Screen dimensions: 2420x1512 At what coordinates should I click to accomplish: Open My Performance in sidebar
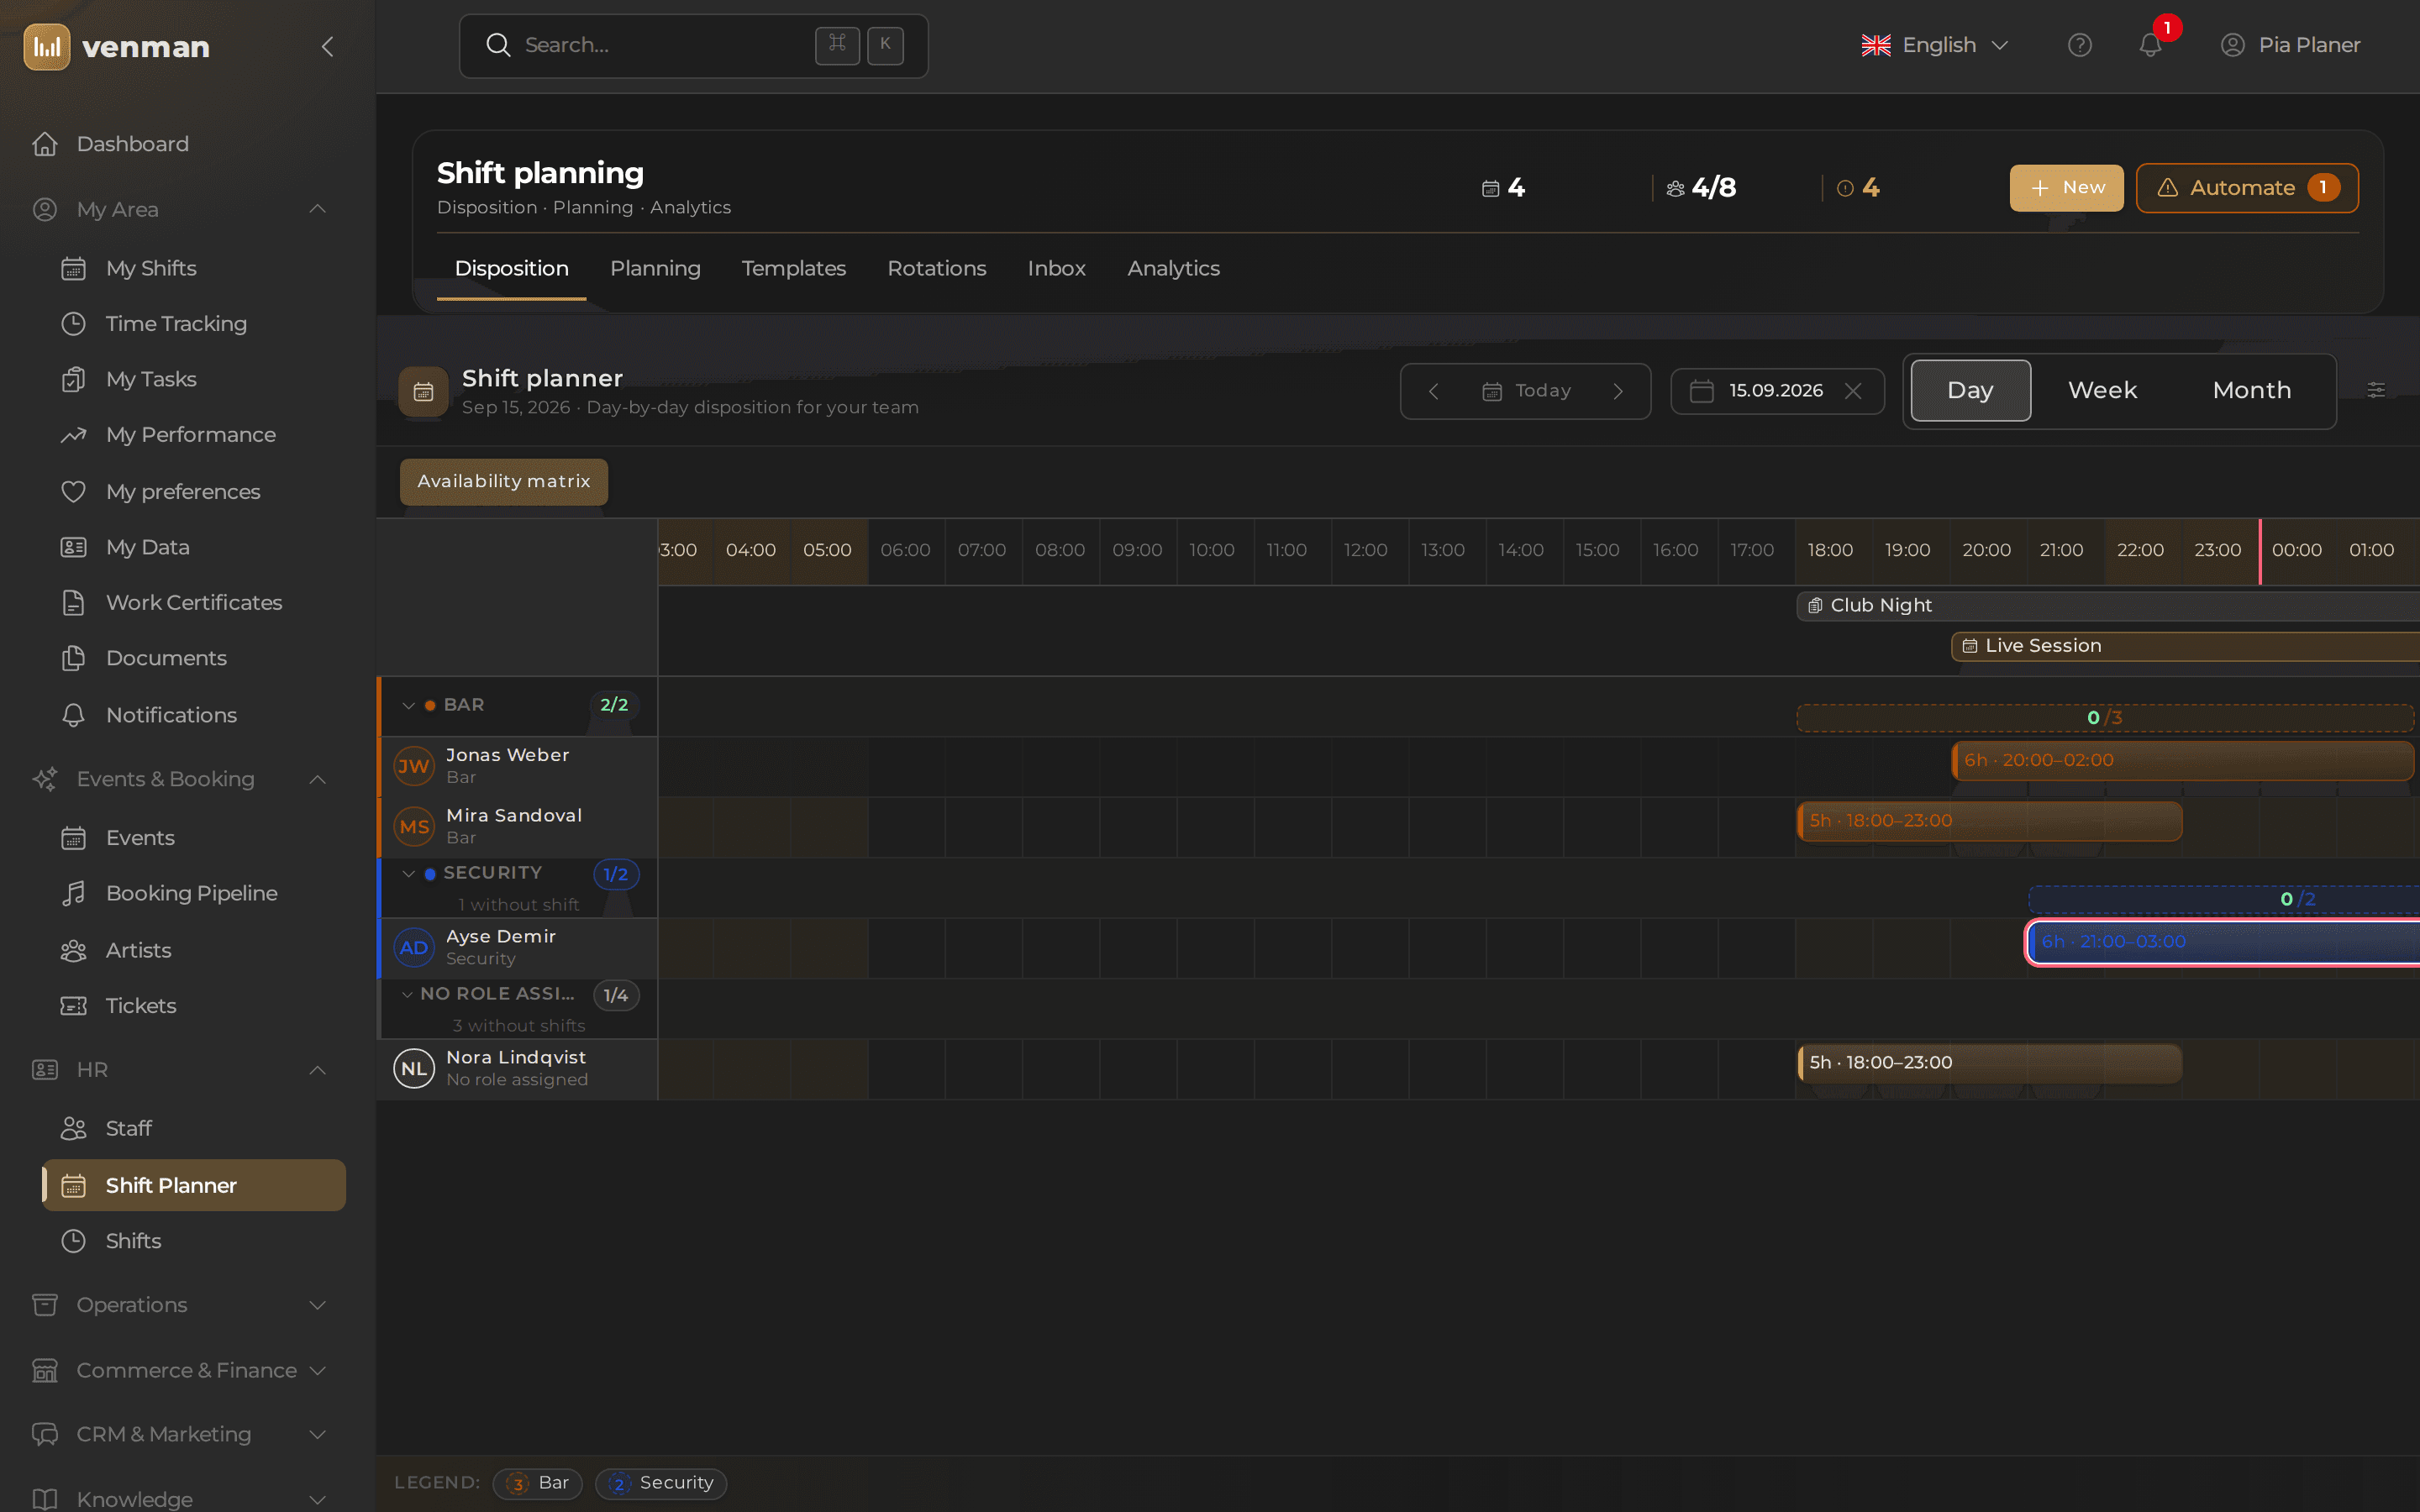[x=196, y=435]
